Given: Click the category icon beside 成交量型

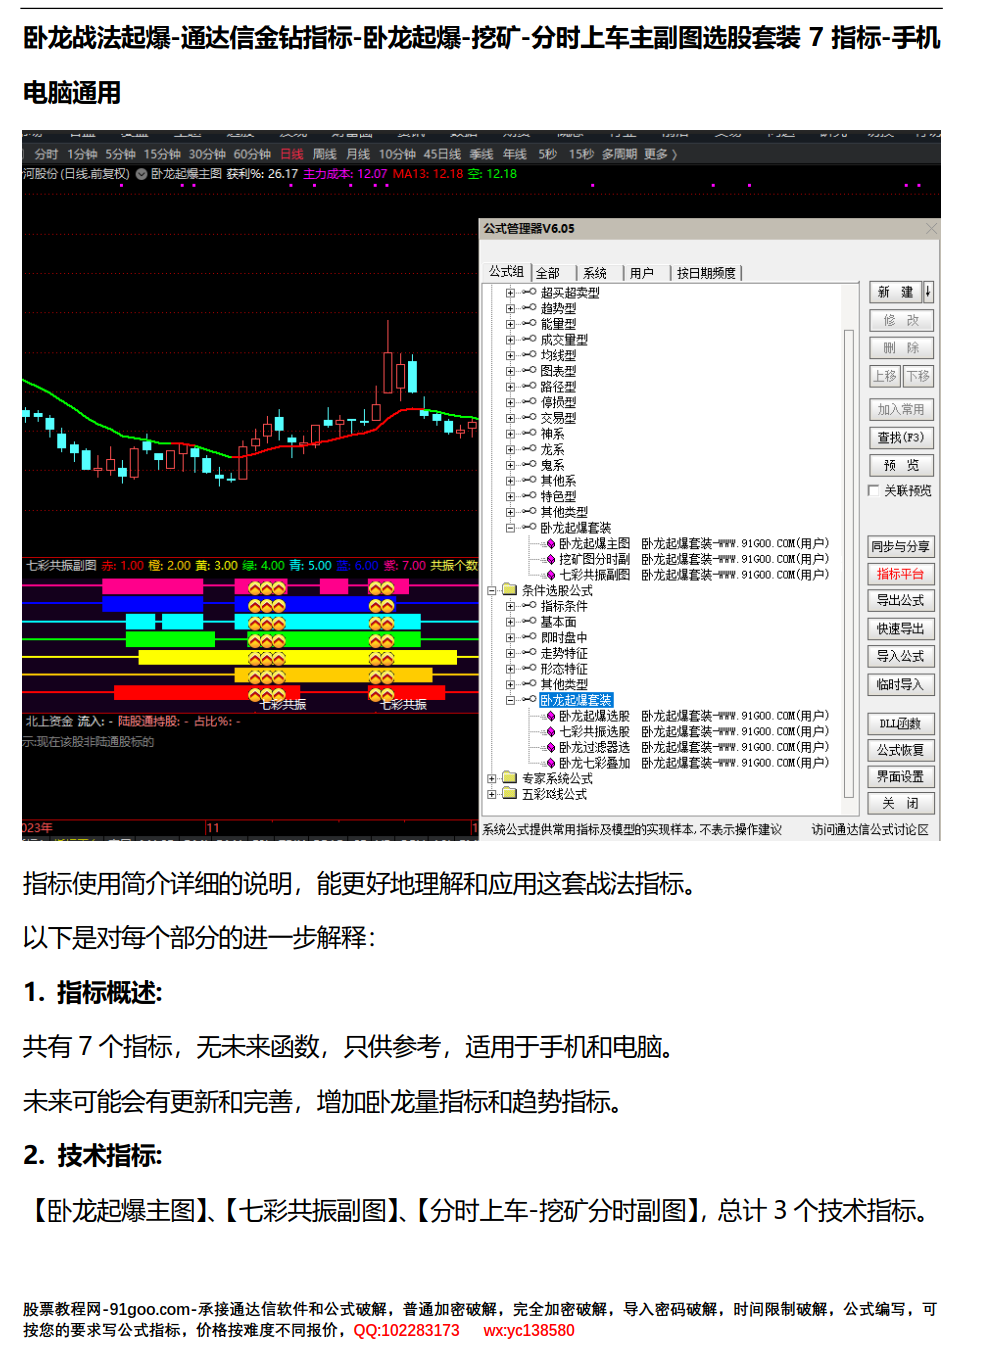Looking at the screenshot, I should tap(529, 340).
